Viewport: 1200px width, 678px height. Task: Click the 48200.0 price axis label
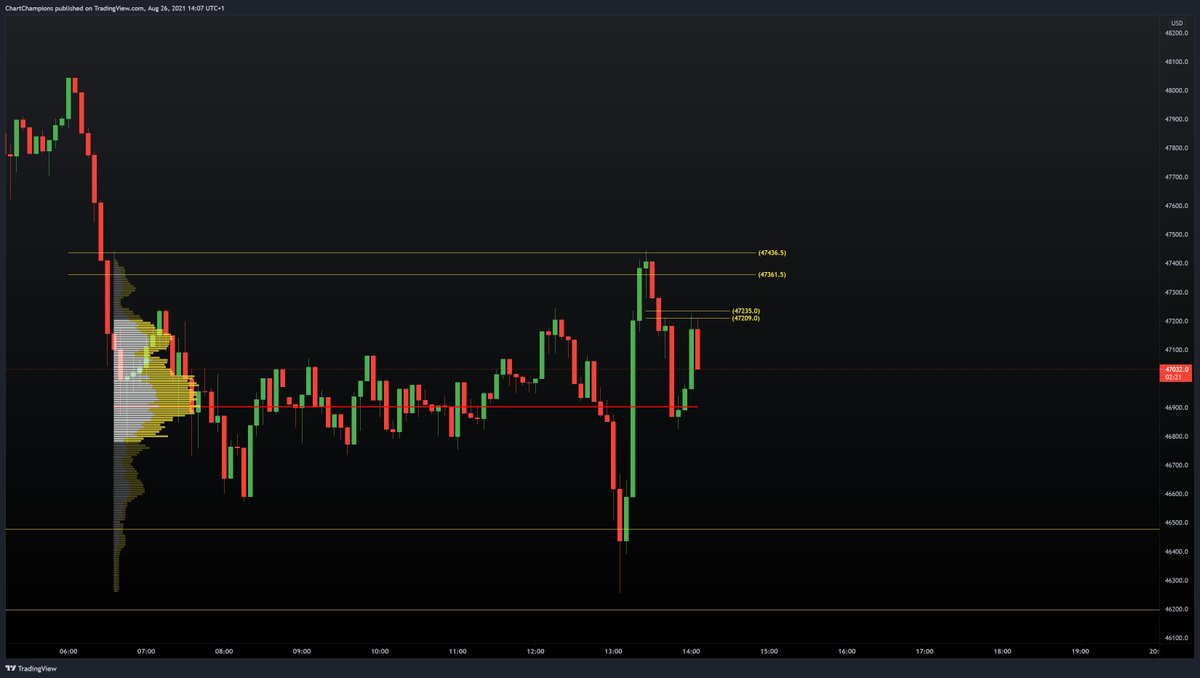1175,33
